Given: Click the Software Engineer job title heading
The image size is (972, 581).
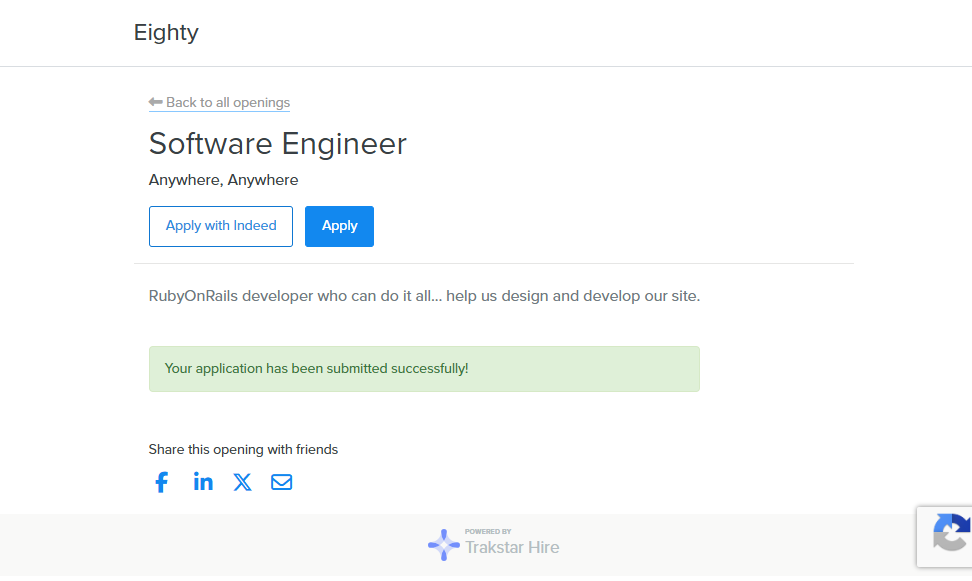Looking at the screenshot, I should tap(277, 144).
